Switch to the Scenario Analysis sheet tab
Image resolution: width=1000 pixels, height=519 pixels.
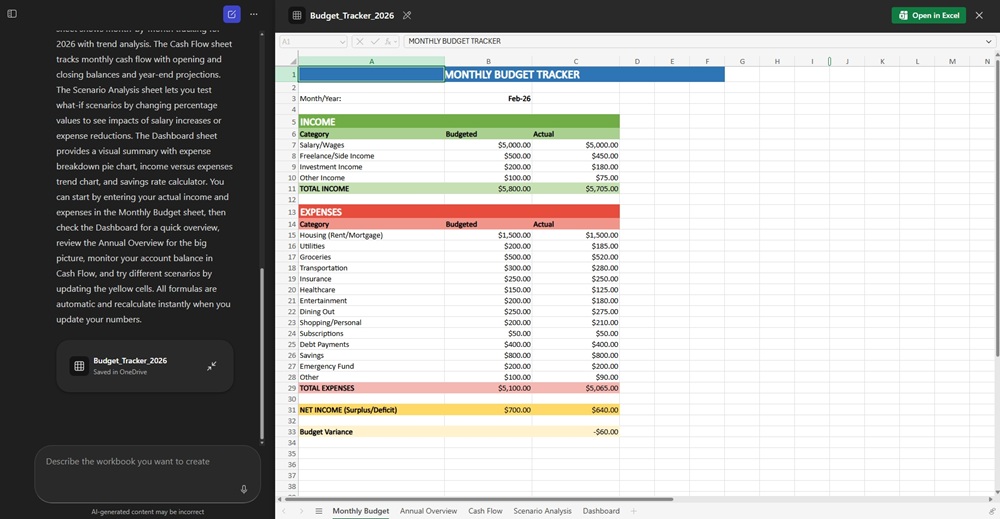pyautogui.click(x=542, y=511)
